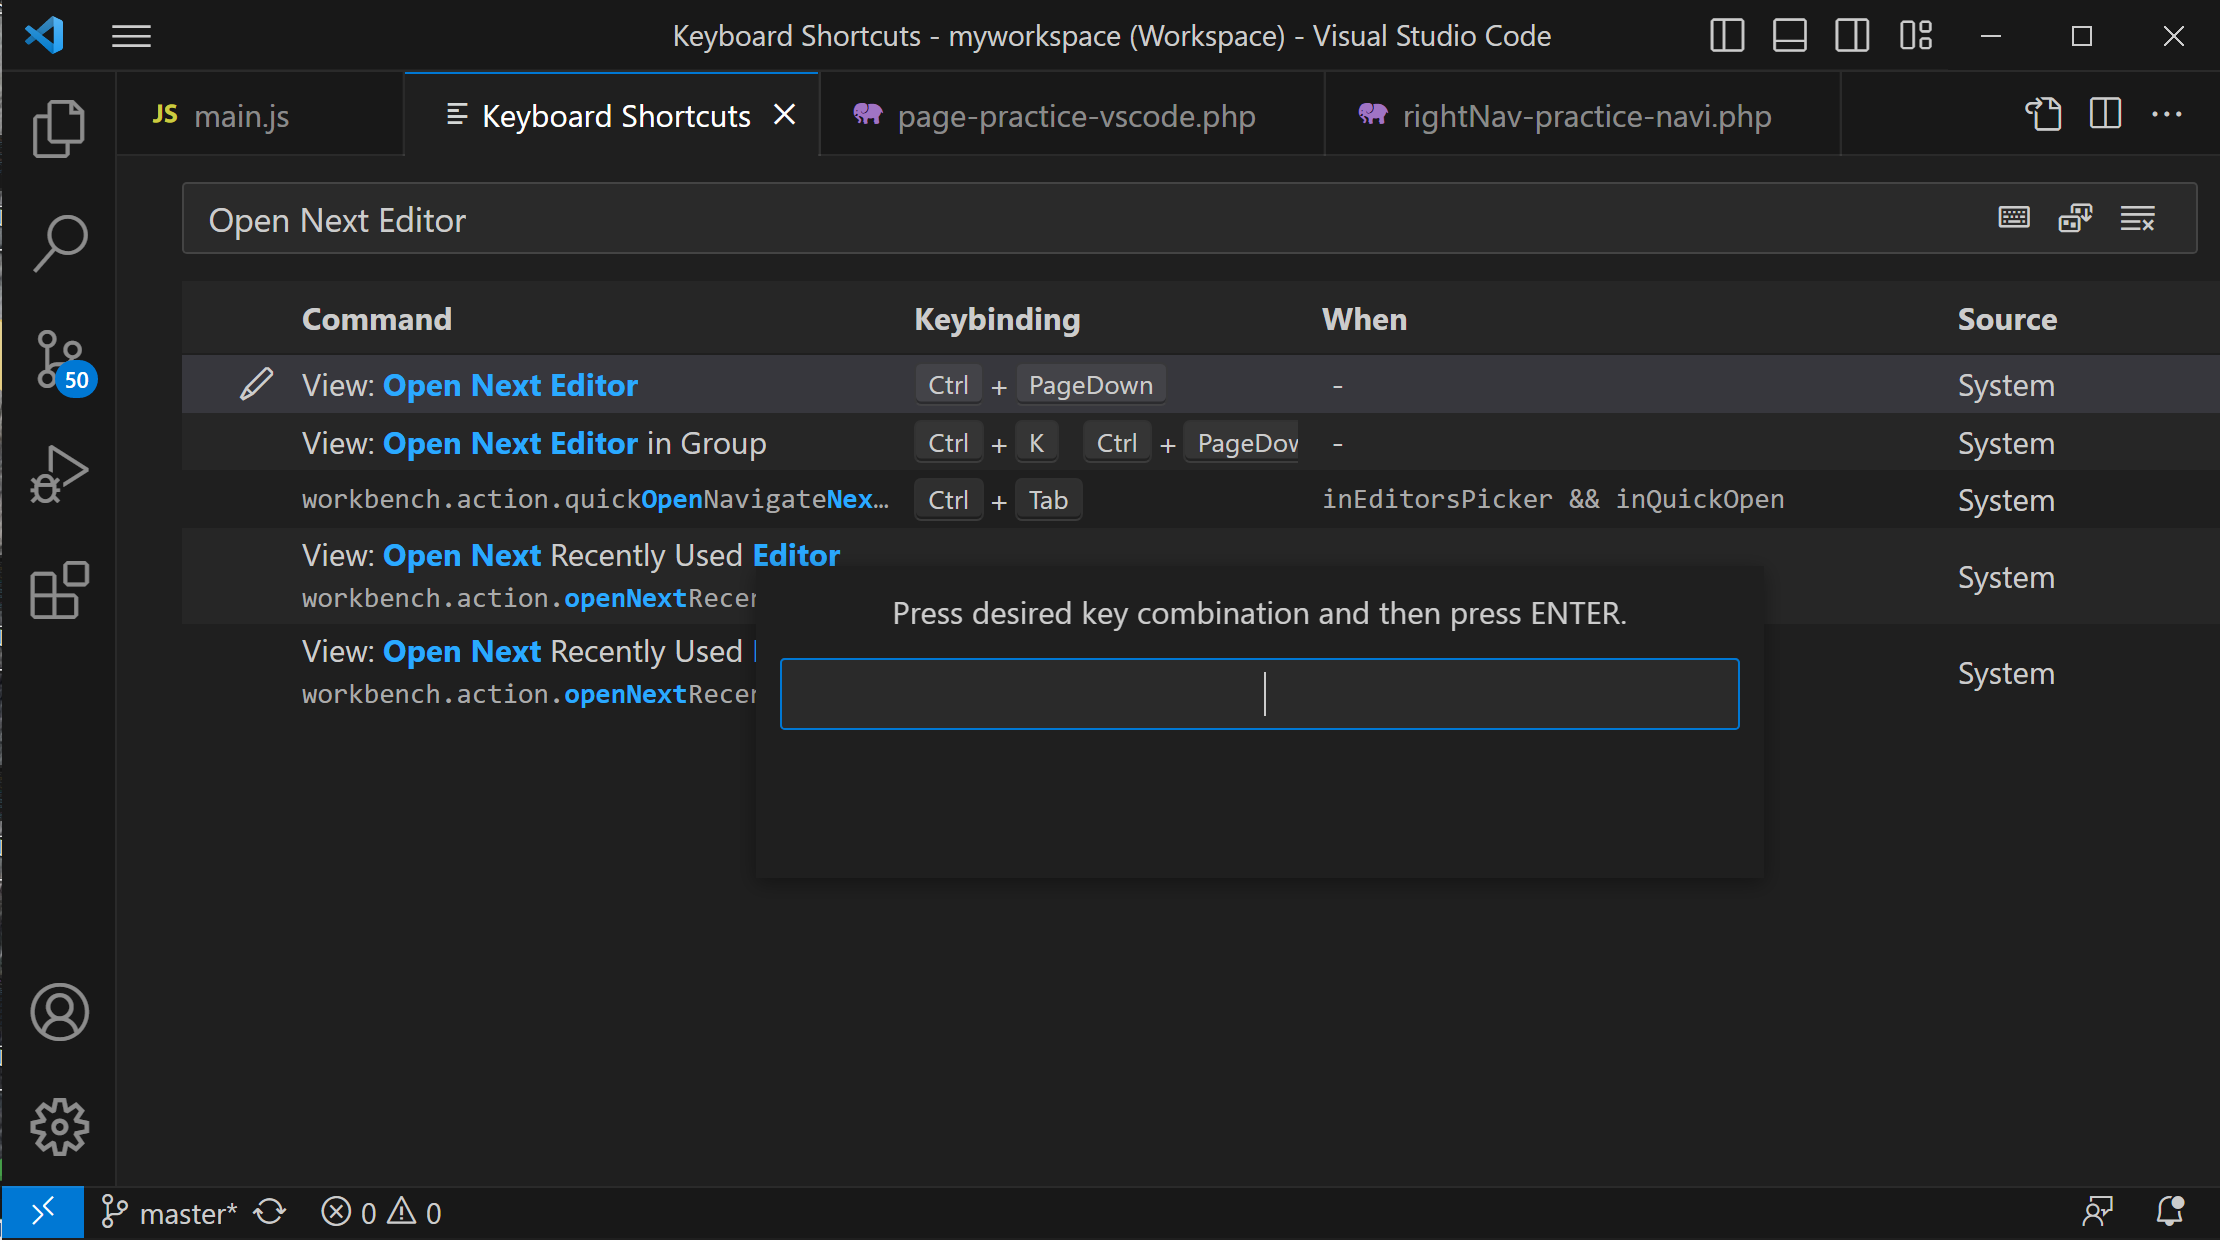Open the Accounts menu
The width and height of the screenshot is (2220, 1240).
coord(59,1012)
